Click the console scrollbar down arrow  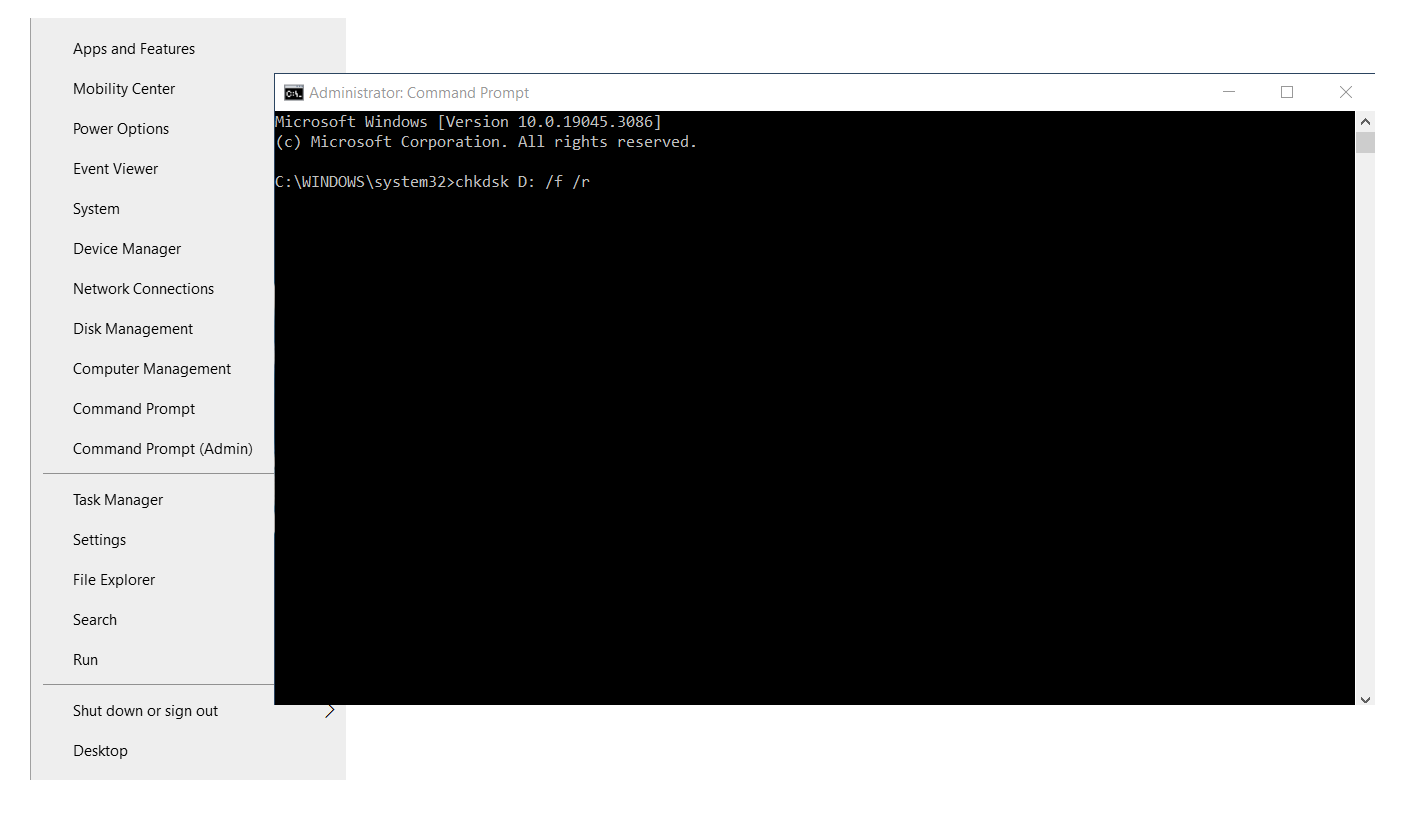pos(1365,700)
